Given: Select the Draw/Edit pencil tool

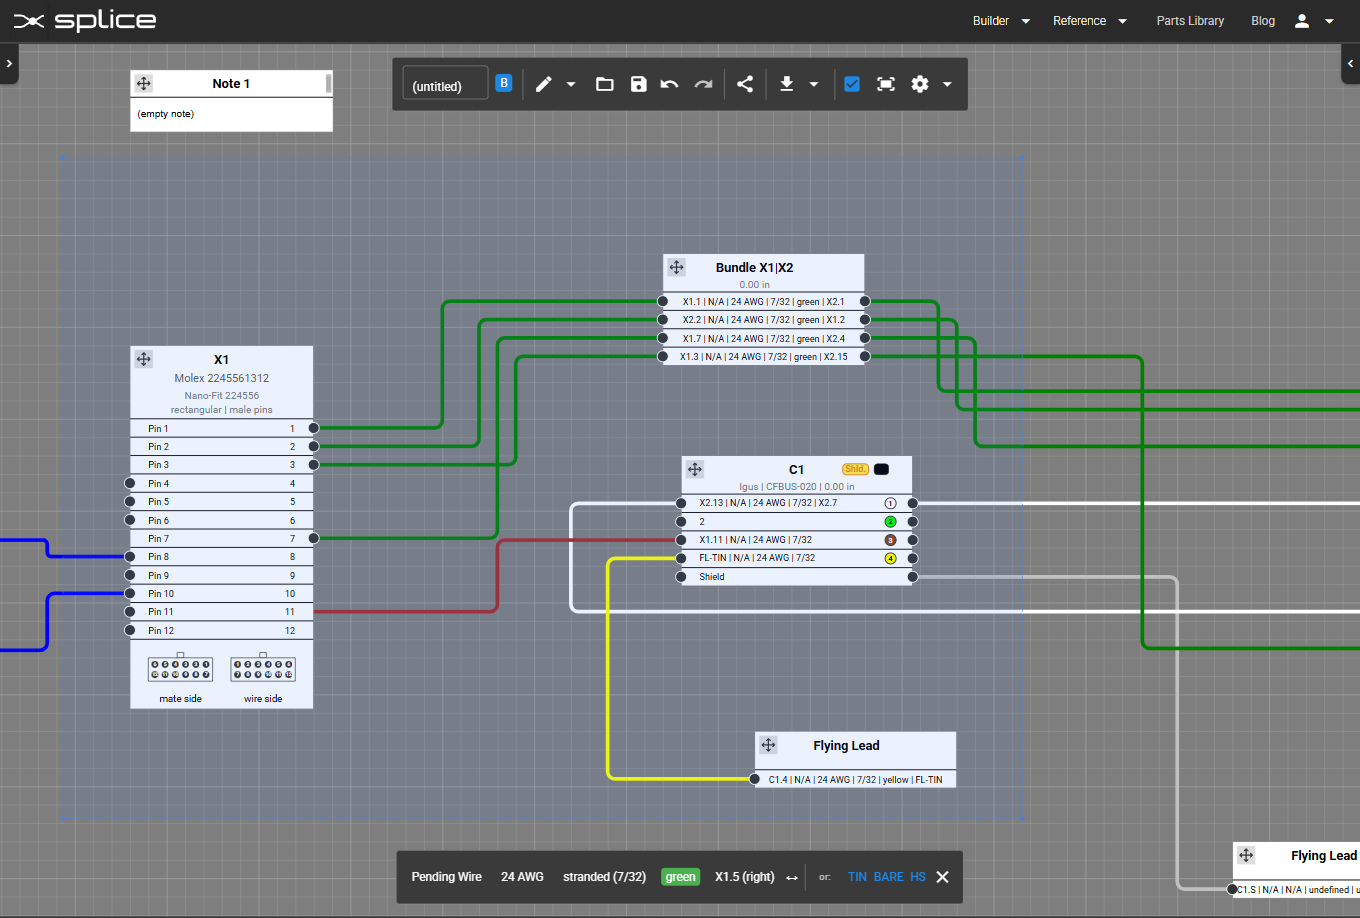Looking at the screenshot, I should tap(545, 84).
